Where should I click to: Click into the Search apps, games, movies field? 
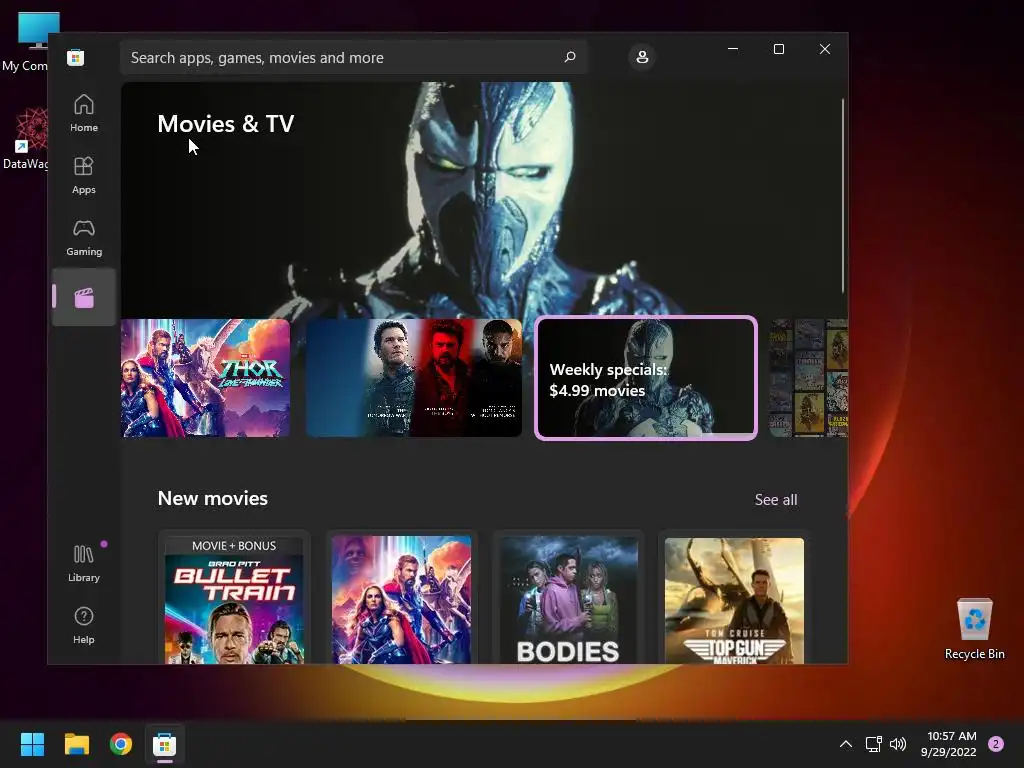353,57
